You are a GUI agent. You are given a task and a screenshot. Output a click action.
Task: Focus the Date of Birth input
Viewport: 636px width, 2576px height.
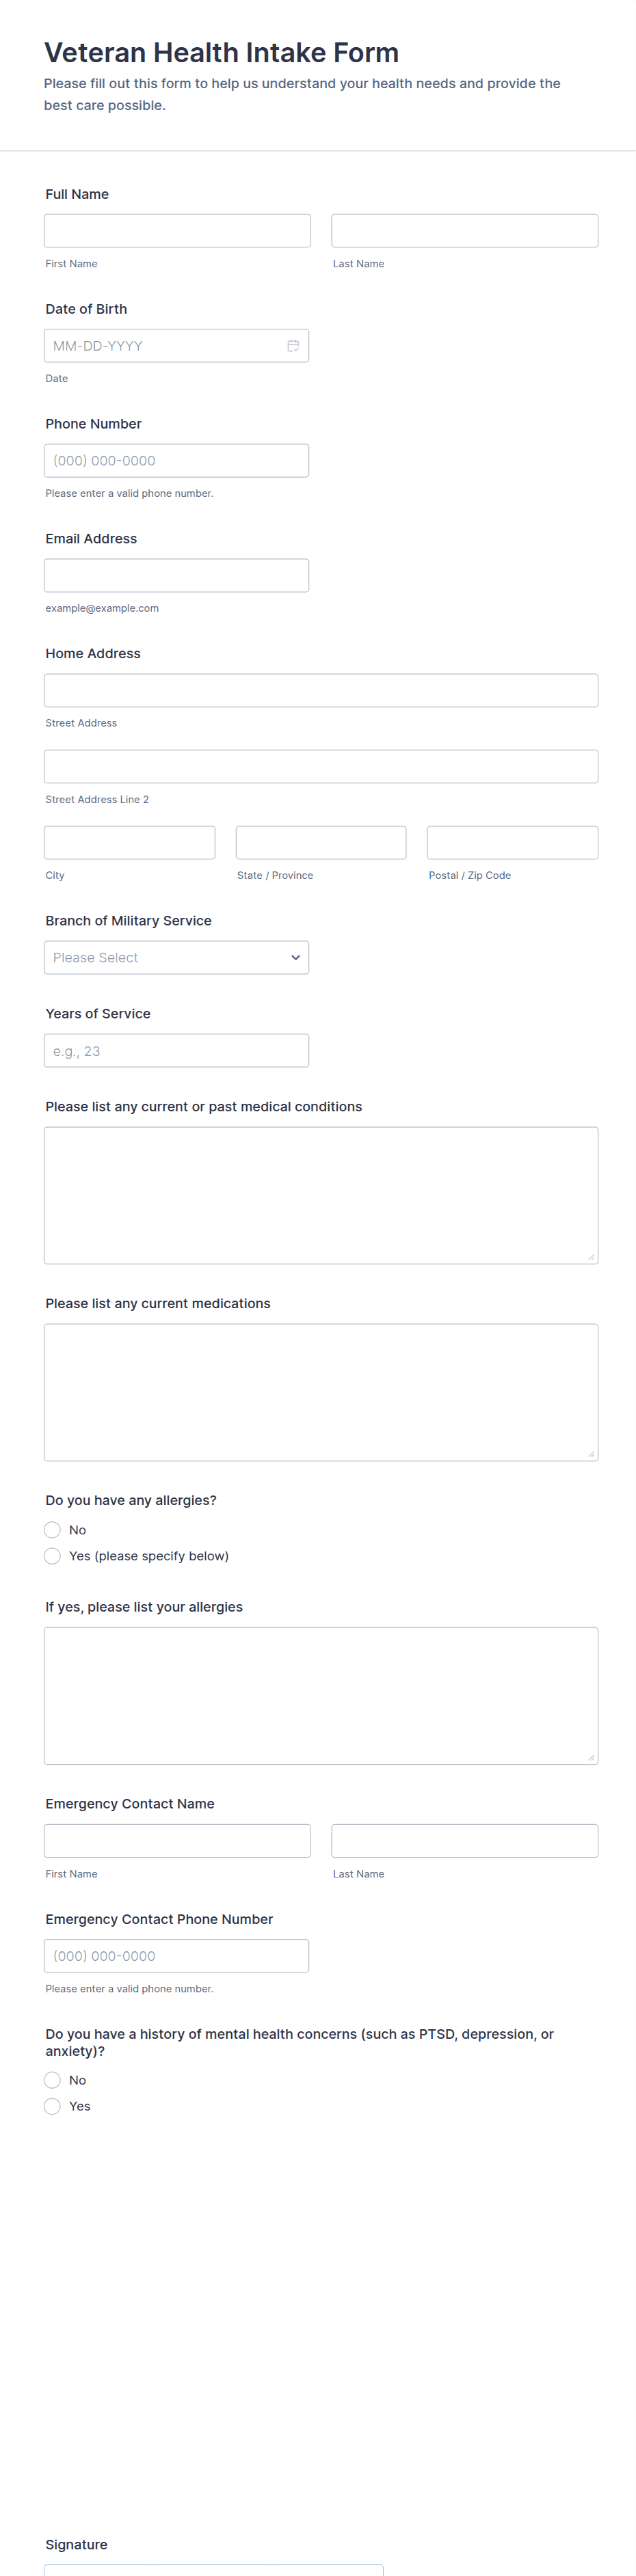(x=160, y=346)
